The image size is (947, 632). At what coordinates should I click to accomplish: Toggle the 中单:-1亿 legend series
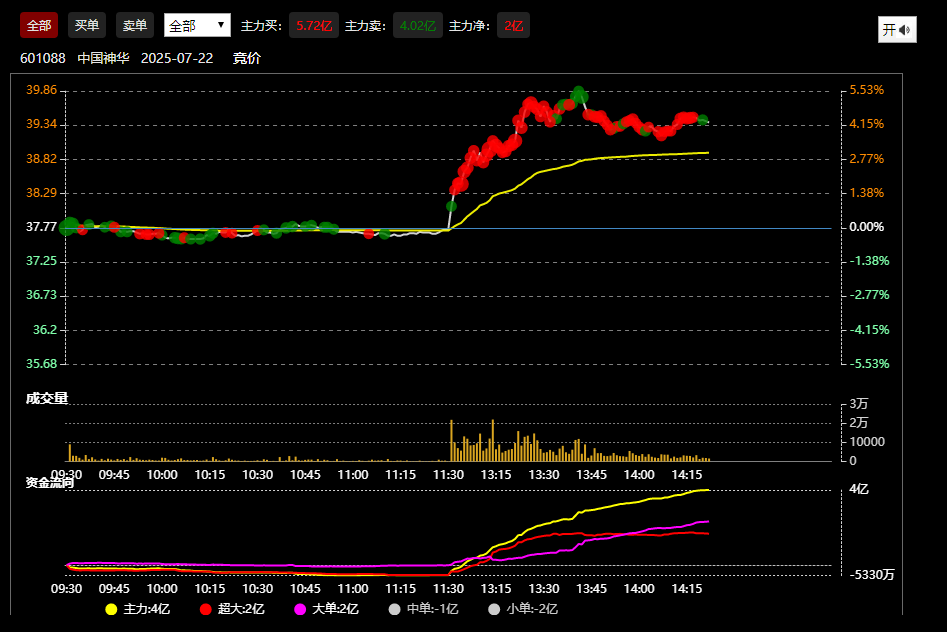(423, 609)
